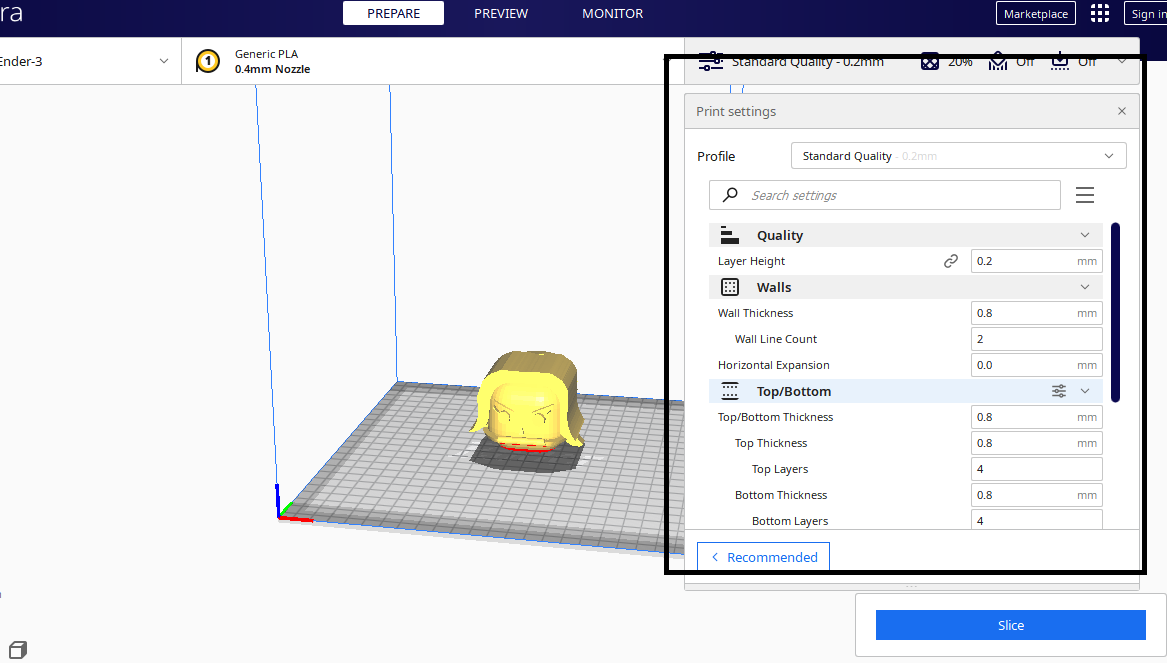The image size is (1167, 663).
Task: Click the Search settings field
Action: point(884,195)
